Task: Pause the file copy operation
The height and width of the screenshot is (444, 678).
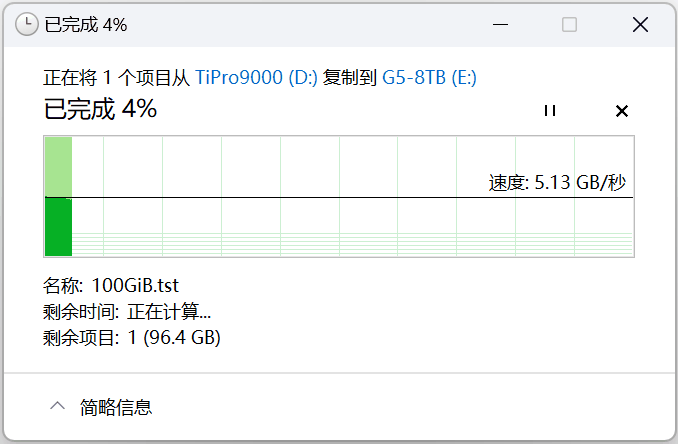Action: (549, 111)
